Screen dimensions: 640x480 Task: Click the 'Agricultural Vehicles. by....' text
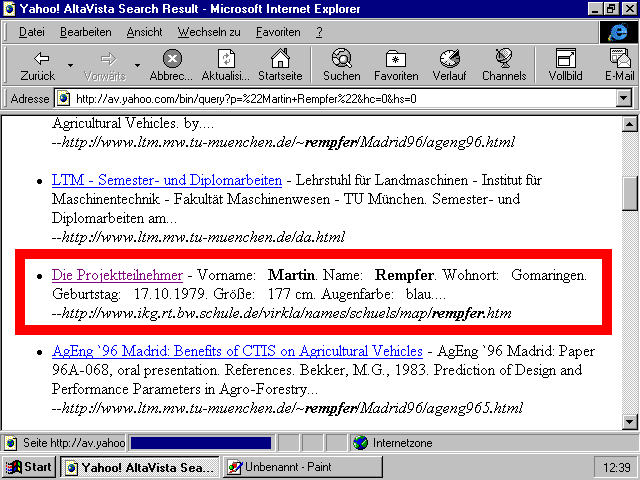[x=133, y=123]
